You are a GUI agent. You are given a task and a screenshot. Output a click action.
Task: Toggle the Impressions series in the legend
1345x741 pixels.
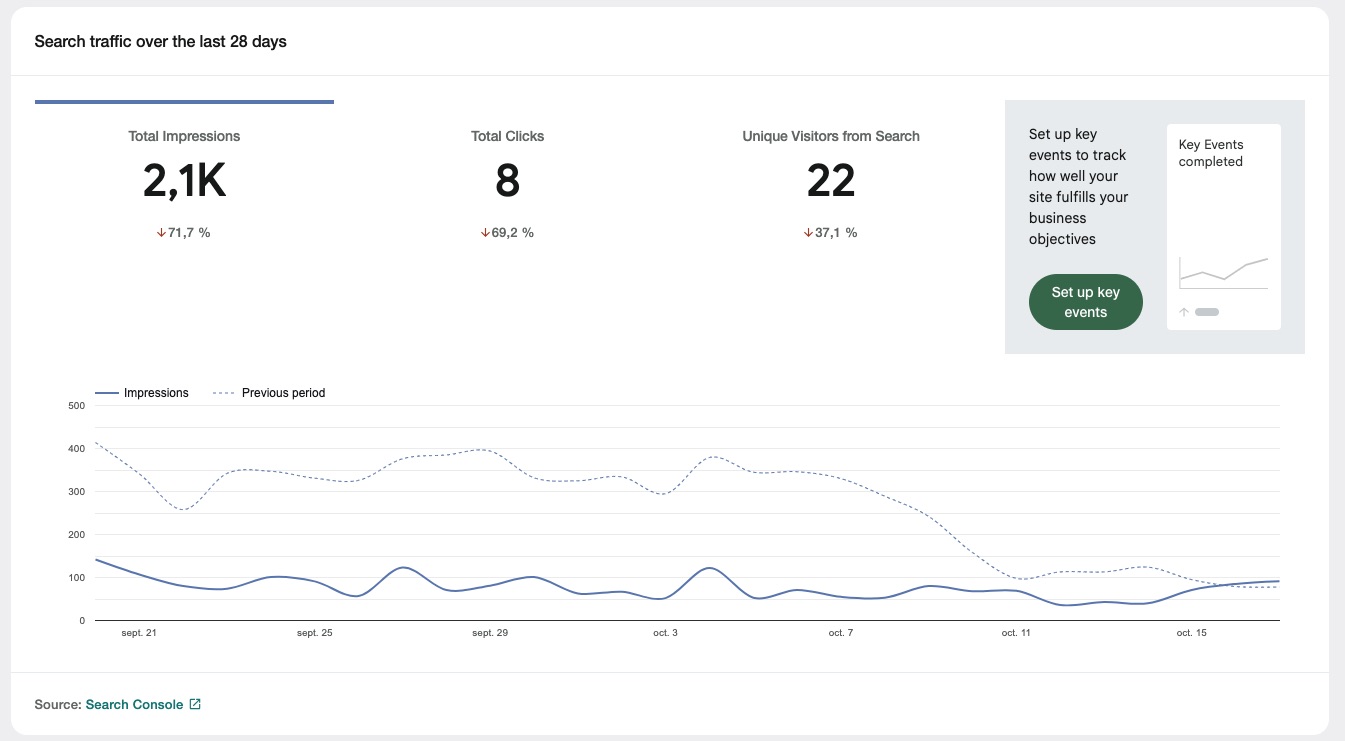pyautogui.click(x=156, y=393)
